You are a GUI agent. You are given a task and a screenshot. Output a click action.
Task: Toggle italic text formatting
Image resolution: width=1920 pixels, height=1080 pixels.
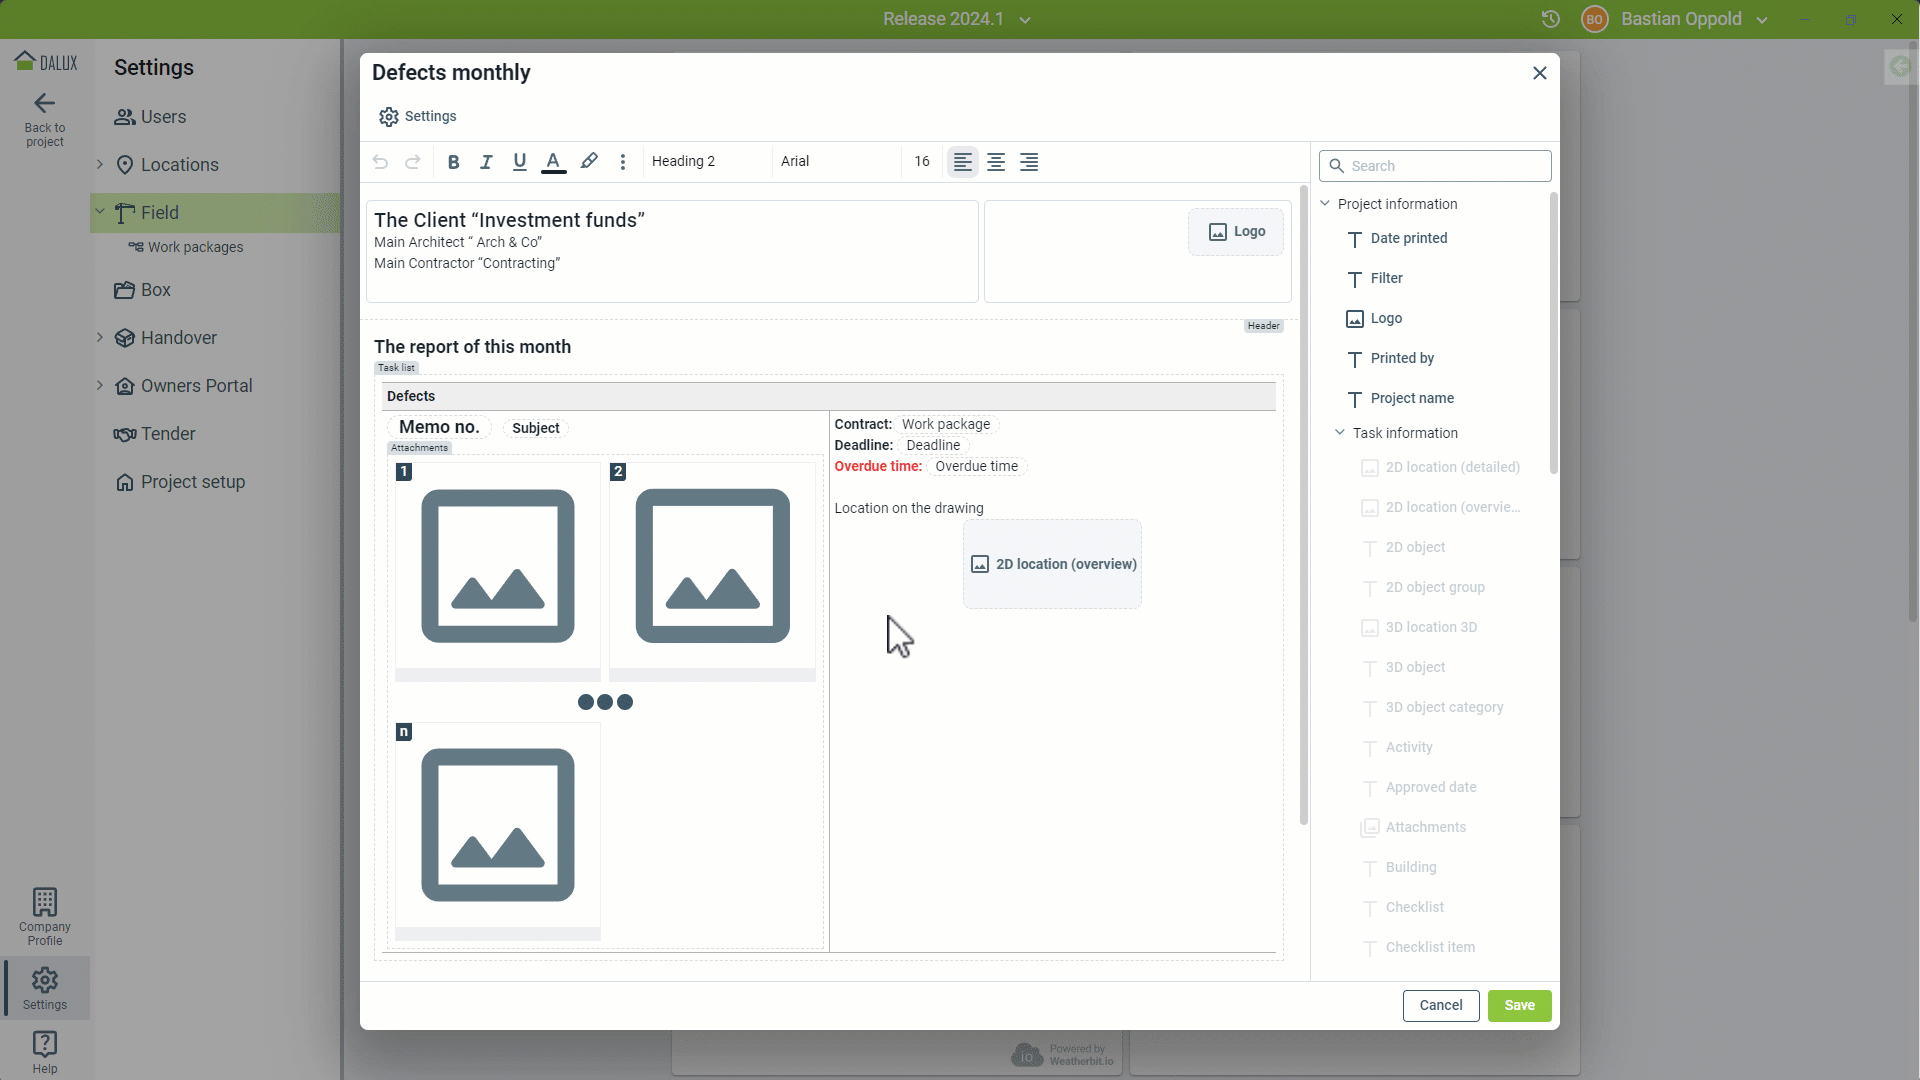click(x=486, y=162)
